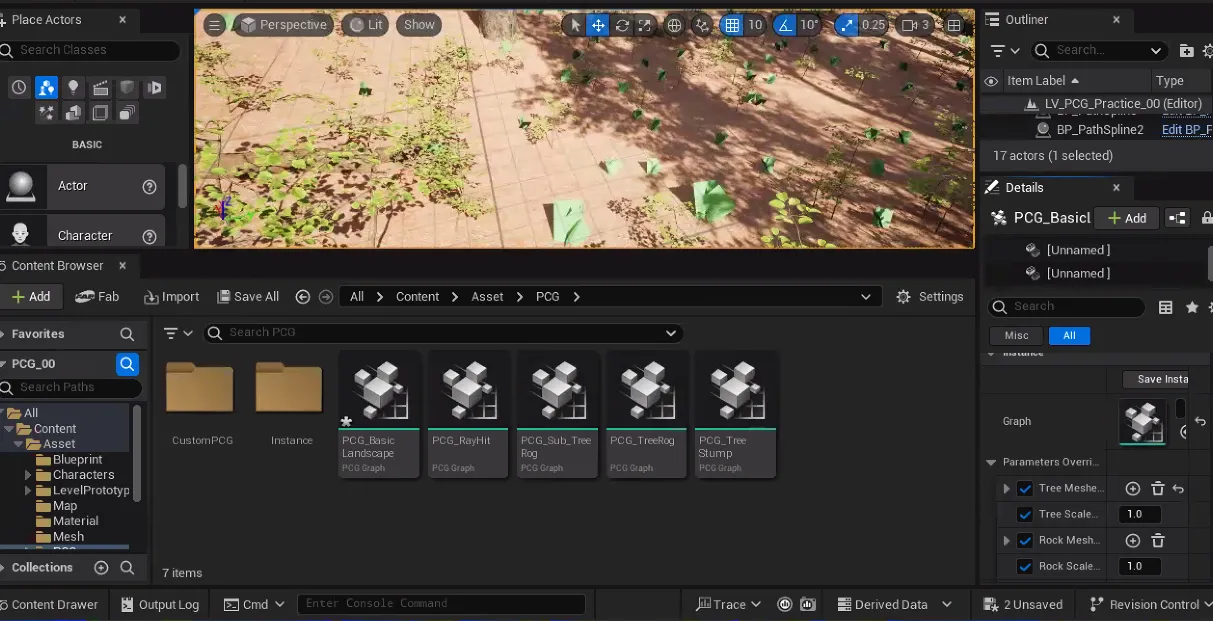Screen dimensions: 1213x621
Task: Switch the world/local coordinate space globe
Action: tap(675, 26)
